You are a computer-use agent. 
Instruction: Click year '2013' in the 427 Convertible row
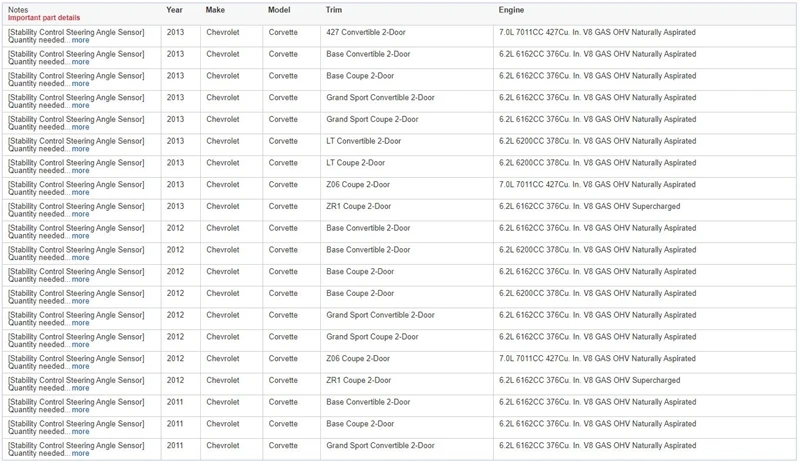[175, 33]
